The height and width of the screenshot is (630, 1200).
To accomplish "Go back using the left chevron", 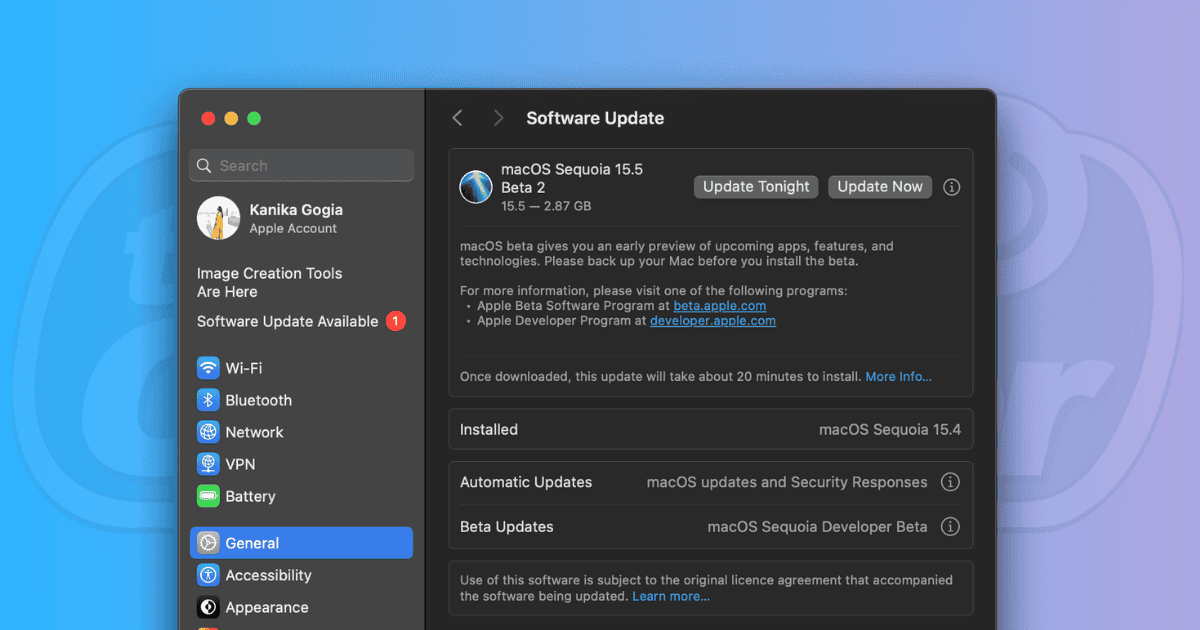I will click(458, 118).
